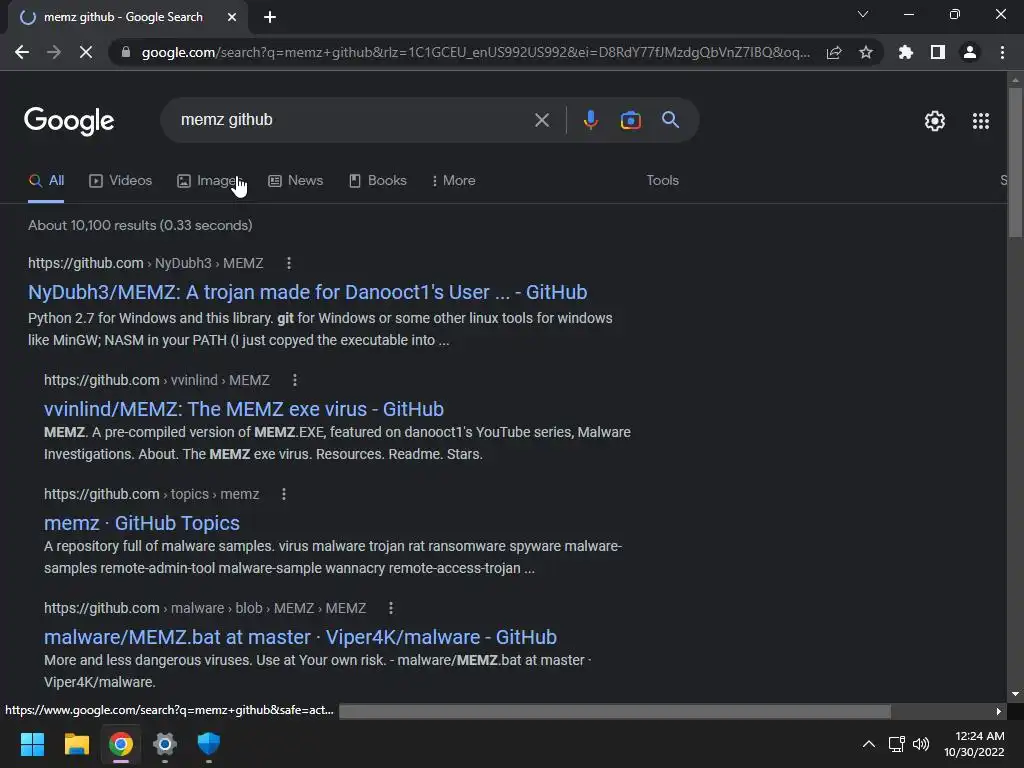Open options for NyDubh3 result
The height and width of the screenshot is (768, 1024).
289,263
